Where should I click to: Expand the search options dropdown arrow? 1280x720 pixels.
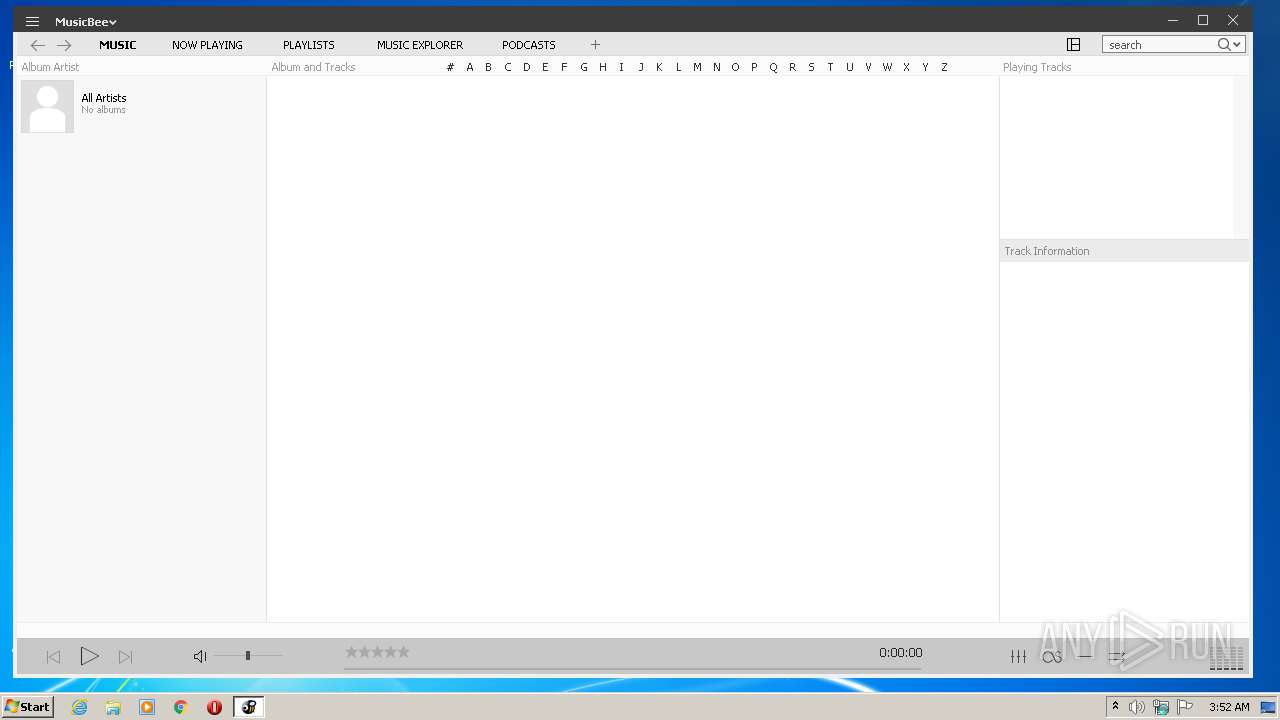click(1238, 45)
